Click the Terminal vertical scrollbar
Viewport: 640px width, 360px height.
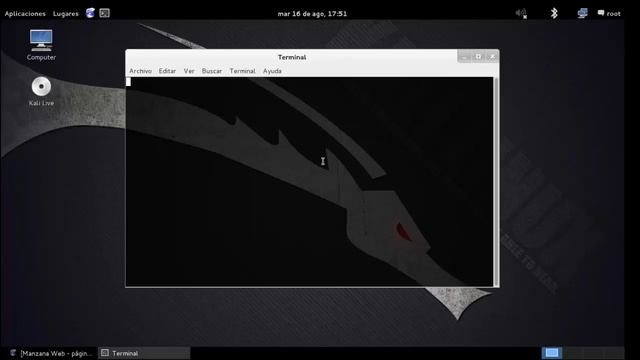pyautogui.click(x=496, y=182)
